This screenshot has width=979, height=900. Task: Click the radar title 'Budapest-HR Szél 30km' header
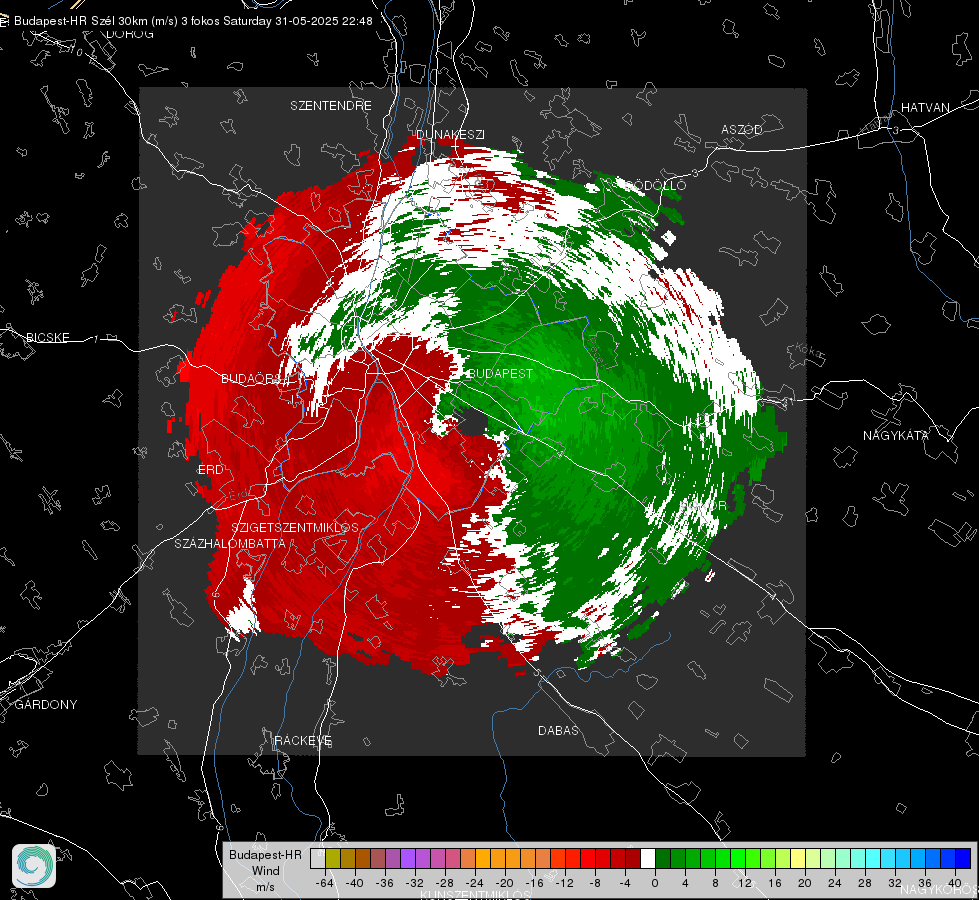[x=193, y=21]
